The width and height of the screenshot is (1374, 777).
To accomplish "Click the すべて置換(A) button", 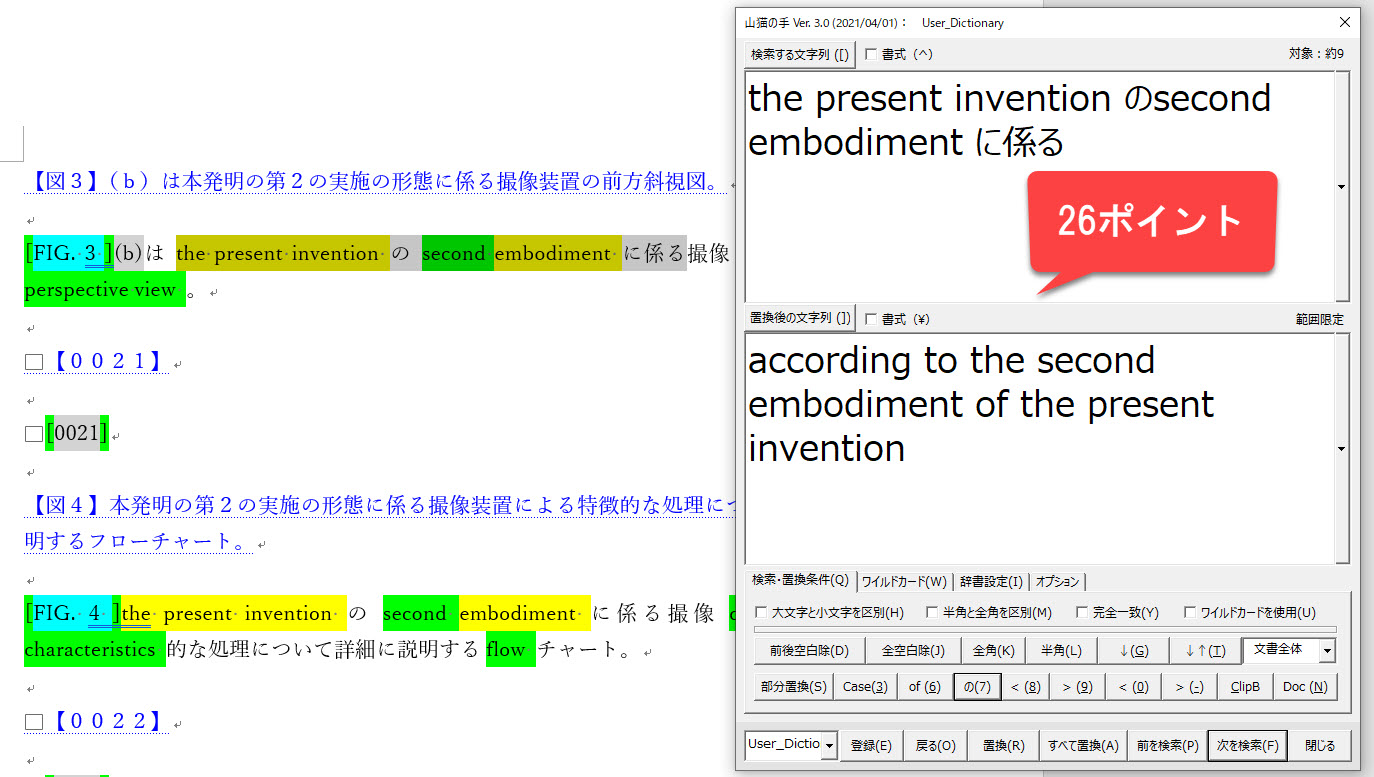I will (x=1083, y=746).
